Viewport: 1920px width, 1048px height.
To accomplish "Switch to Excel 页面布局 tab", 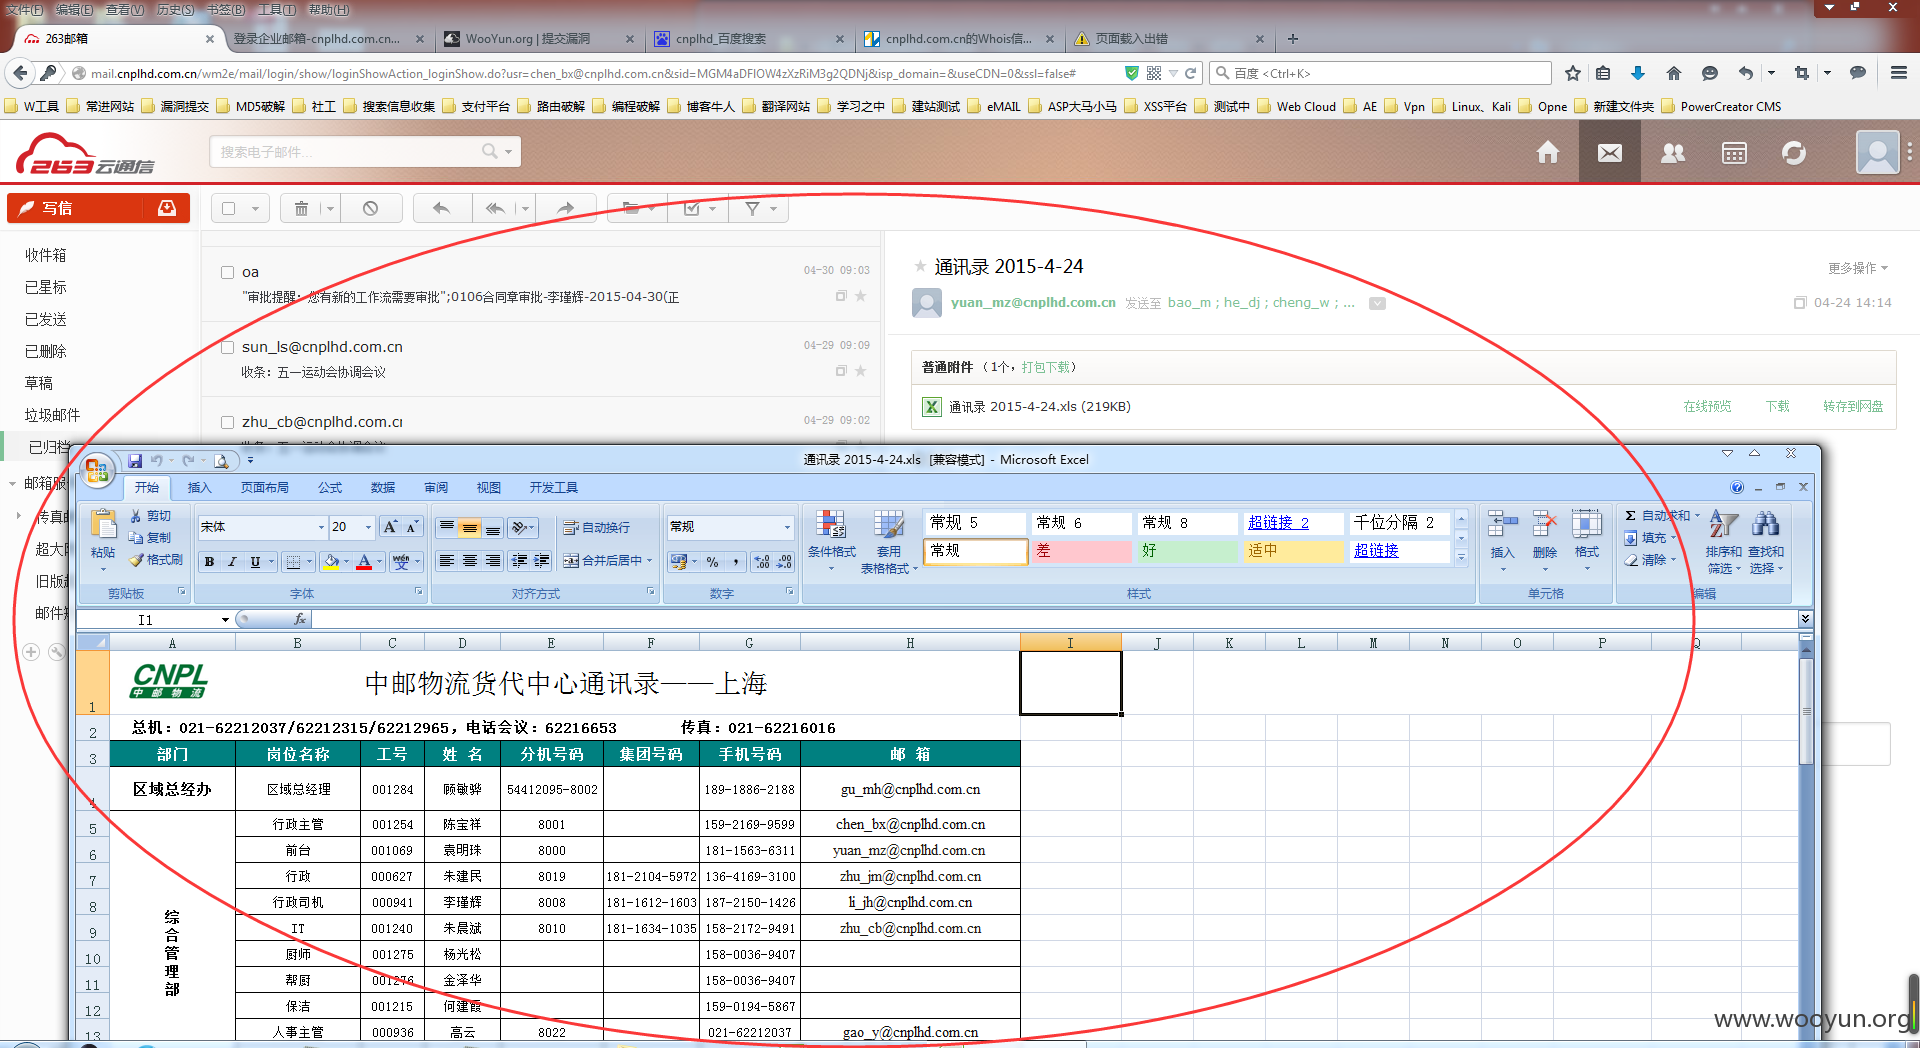I will (264, 488).
